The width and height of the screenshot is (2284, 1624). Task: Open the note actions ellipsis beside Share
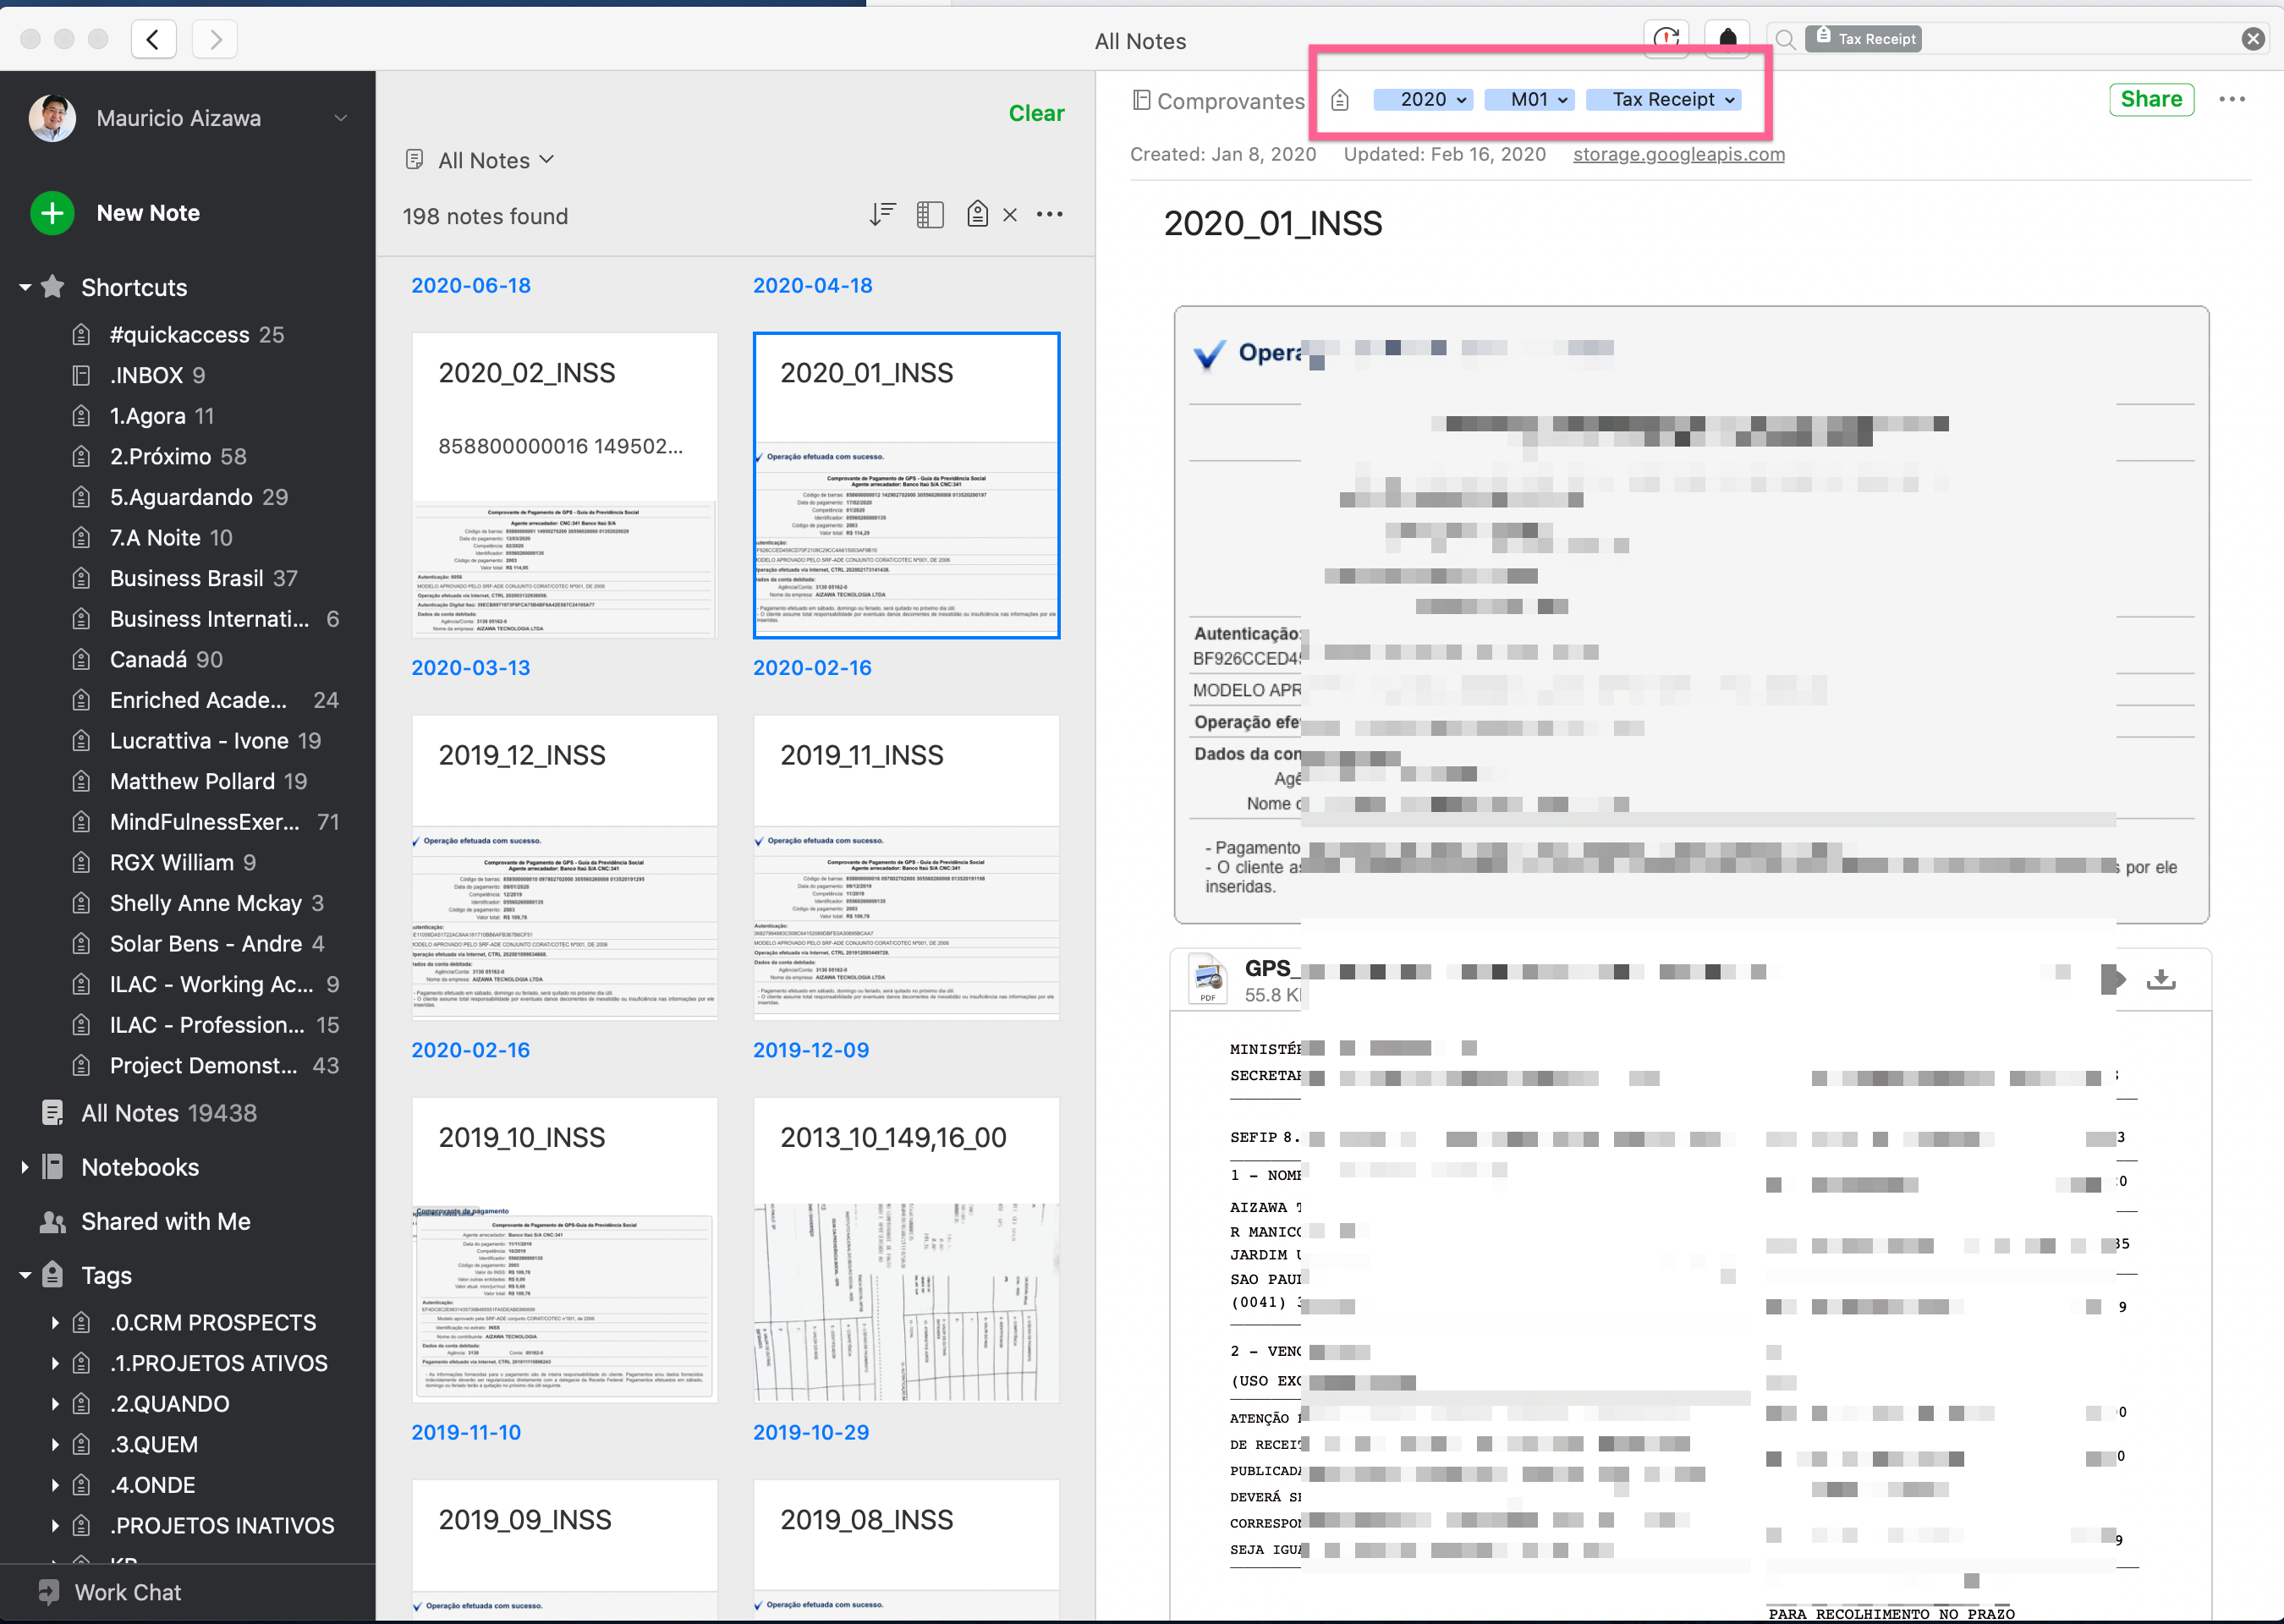(x=2231, y=99)
